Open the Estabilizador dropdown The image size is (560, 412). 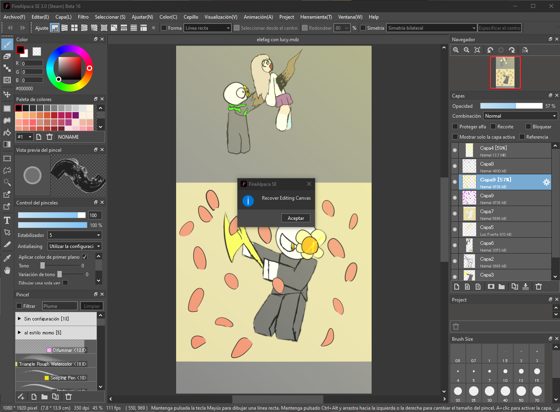(x=74, y=235)
